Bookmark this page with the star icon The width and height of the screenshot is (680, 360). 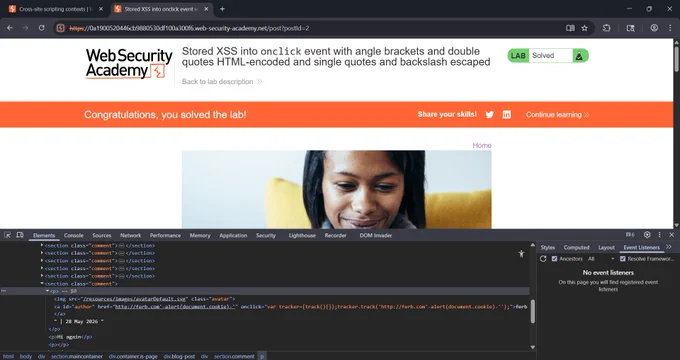pos(585,28)
